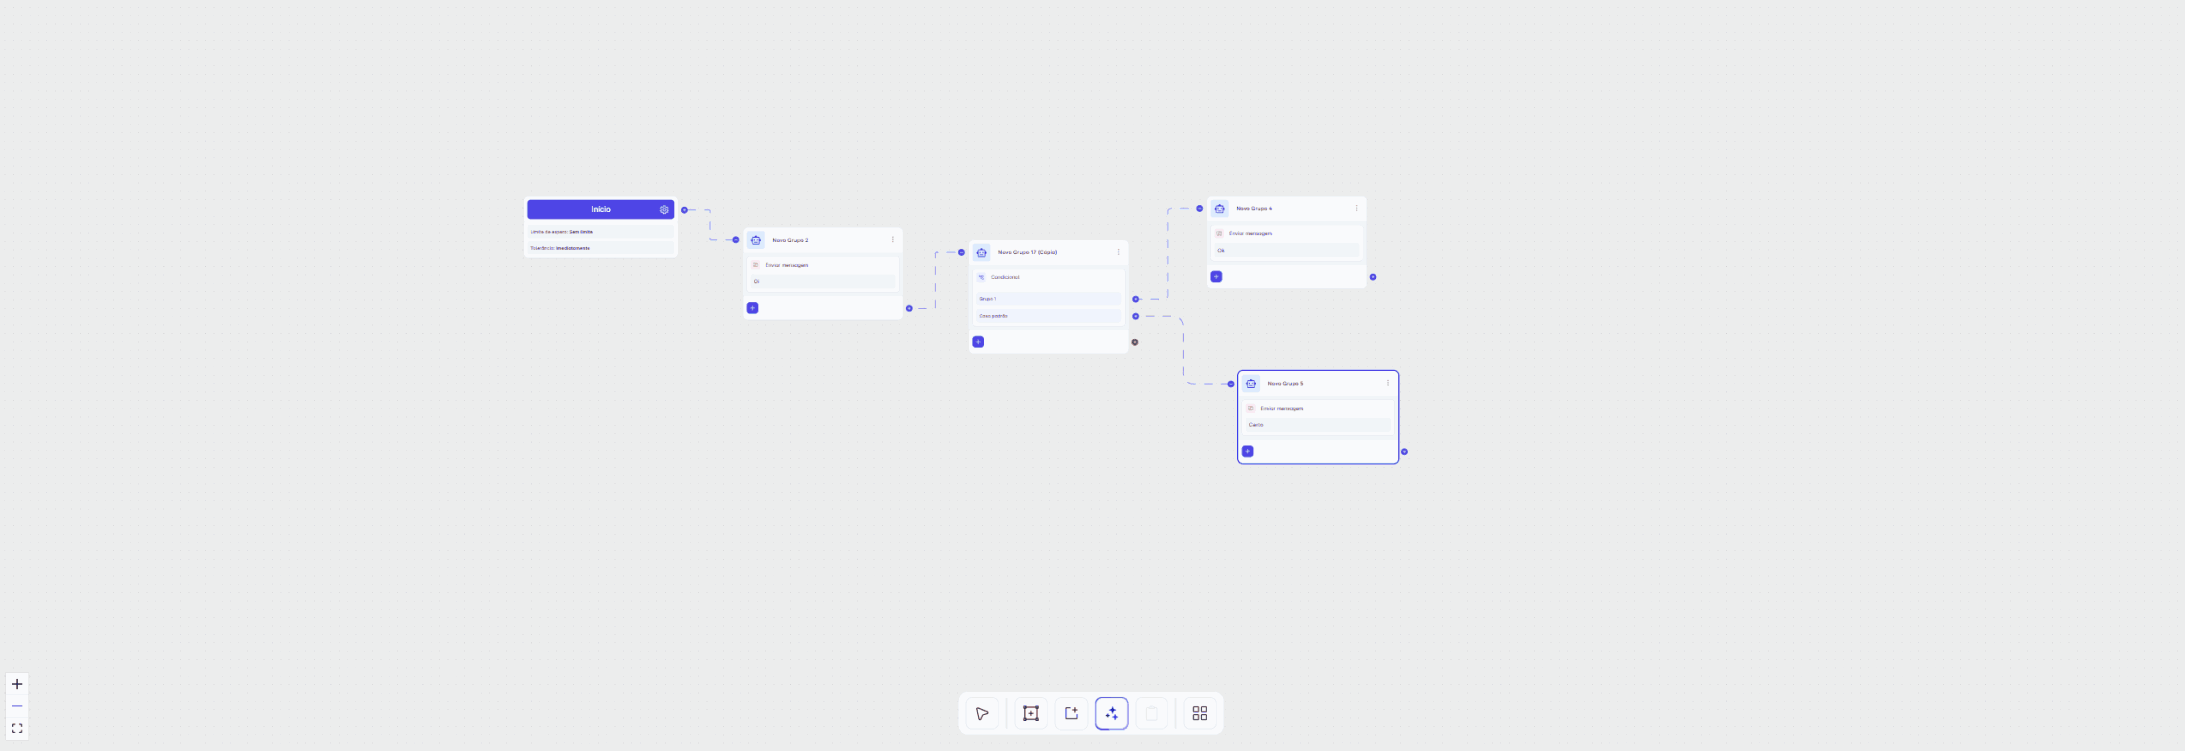Add a block to Novo Grupo 2

pyautogui.click(x=753, y=308)
